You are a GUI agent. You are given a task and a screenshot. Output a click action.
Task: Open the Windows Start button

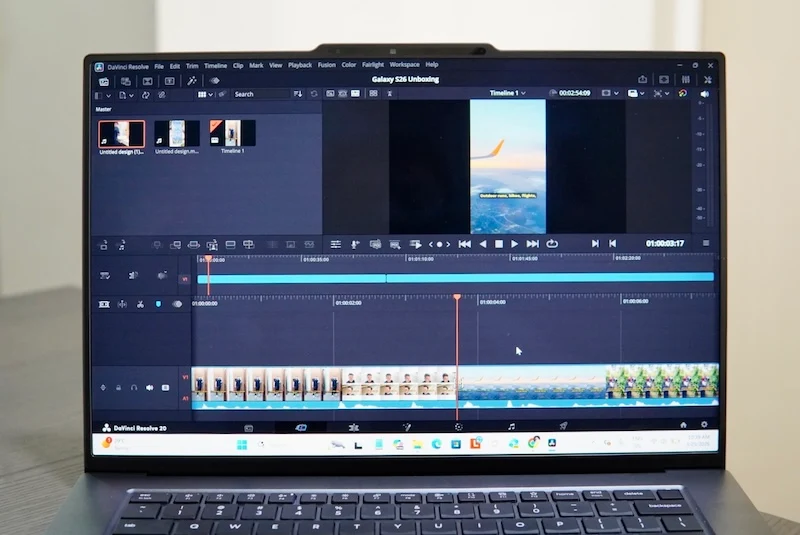point(242,445)
